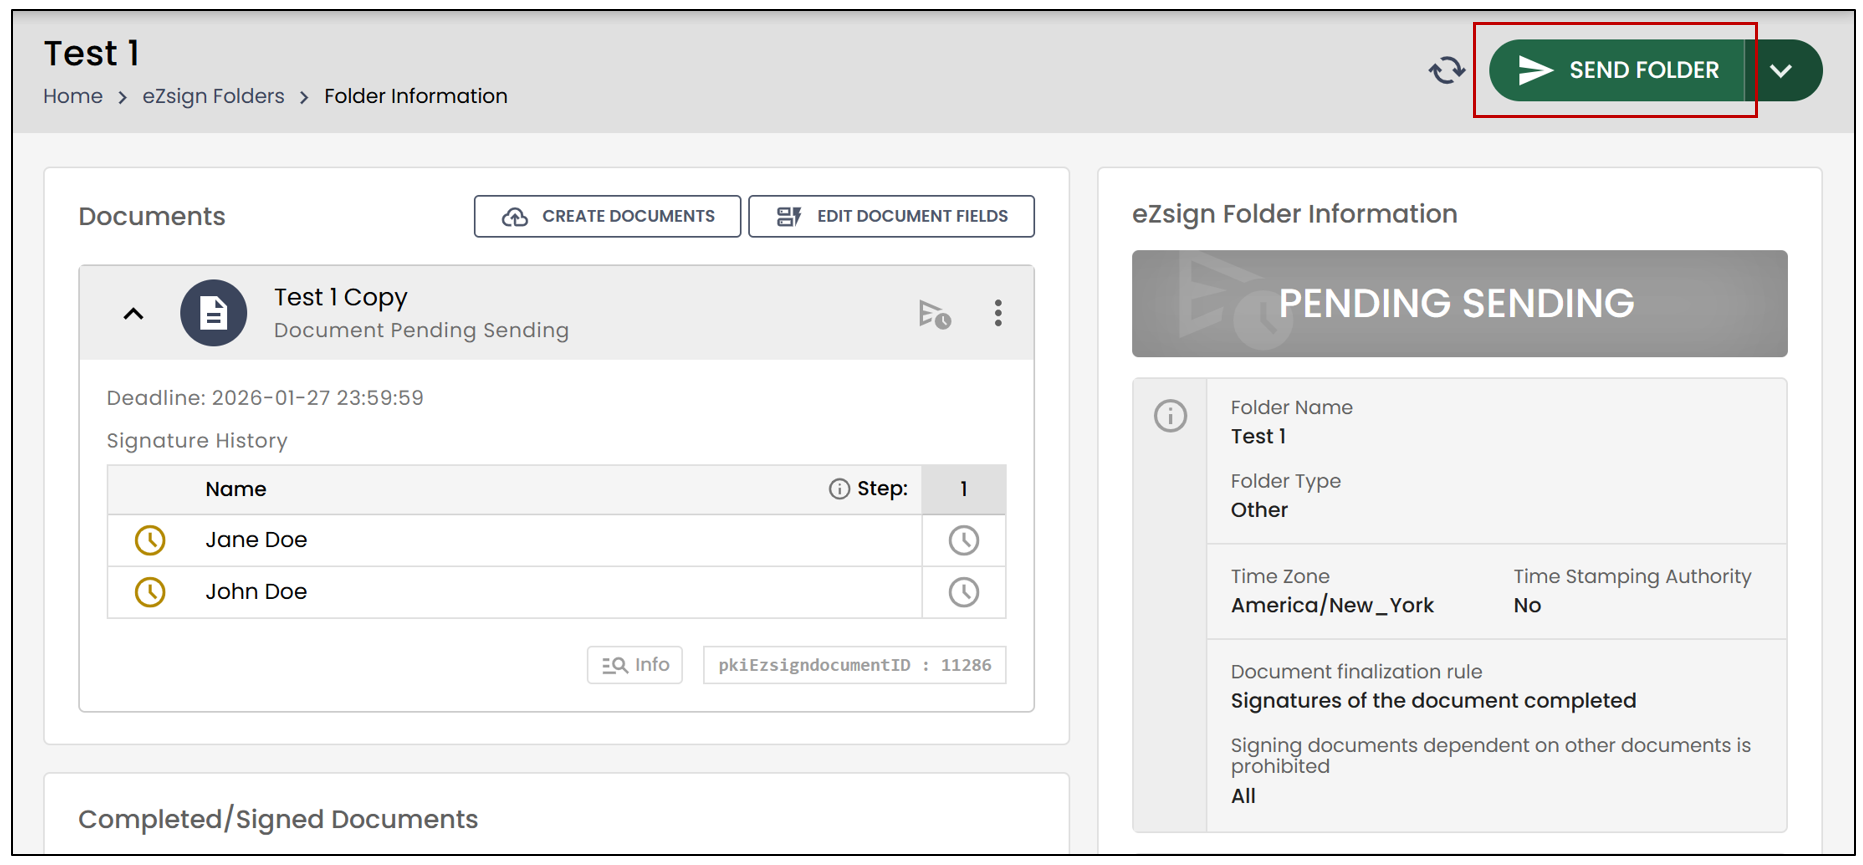Click the Info button under signature history
This screenshot has width=1863, height=865.
pyautogui.click(x=635, y=665)
